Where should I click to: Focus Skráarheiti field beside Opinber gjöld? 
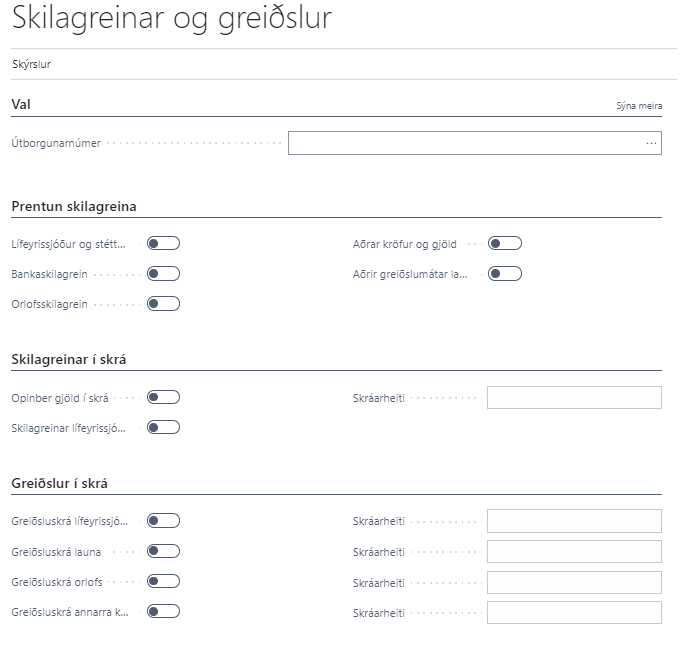(x=574, y=398)
